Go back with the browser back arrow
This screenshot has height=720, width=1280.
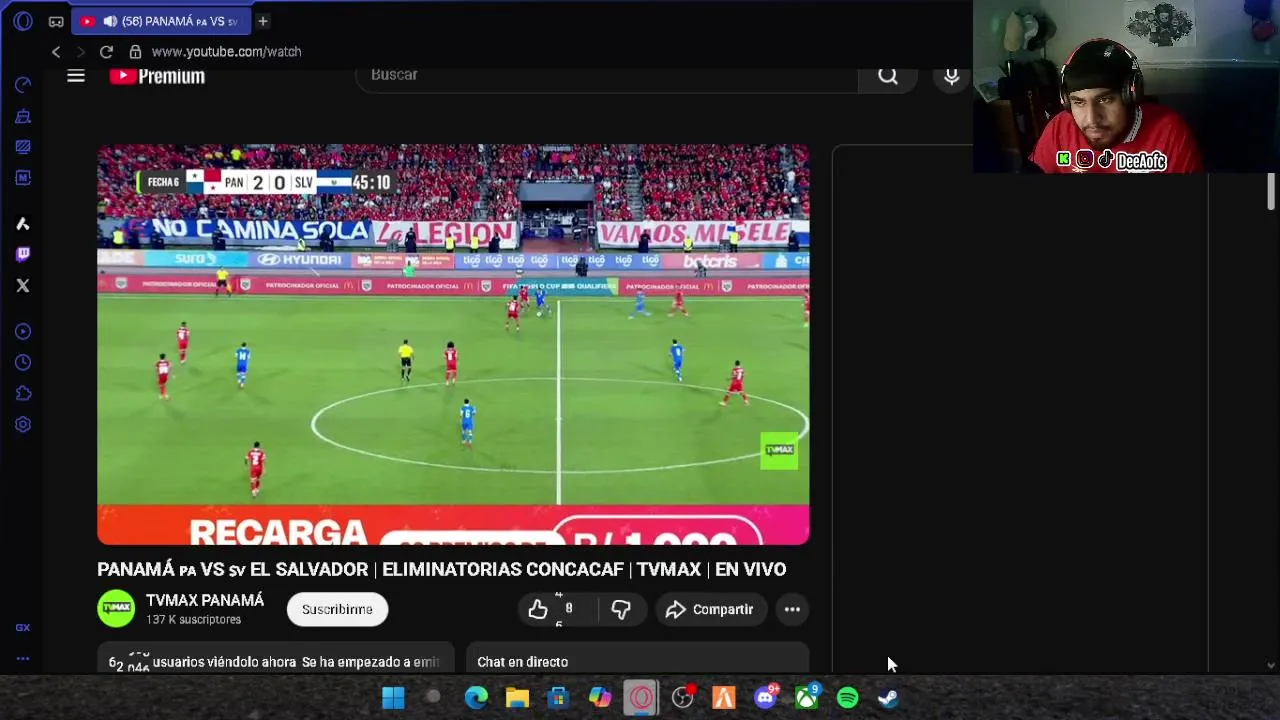click(x=56, y=52)
